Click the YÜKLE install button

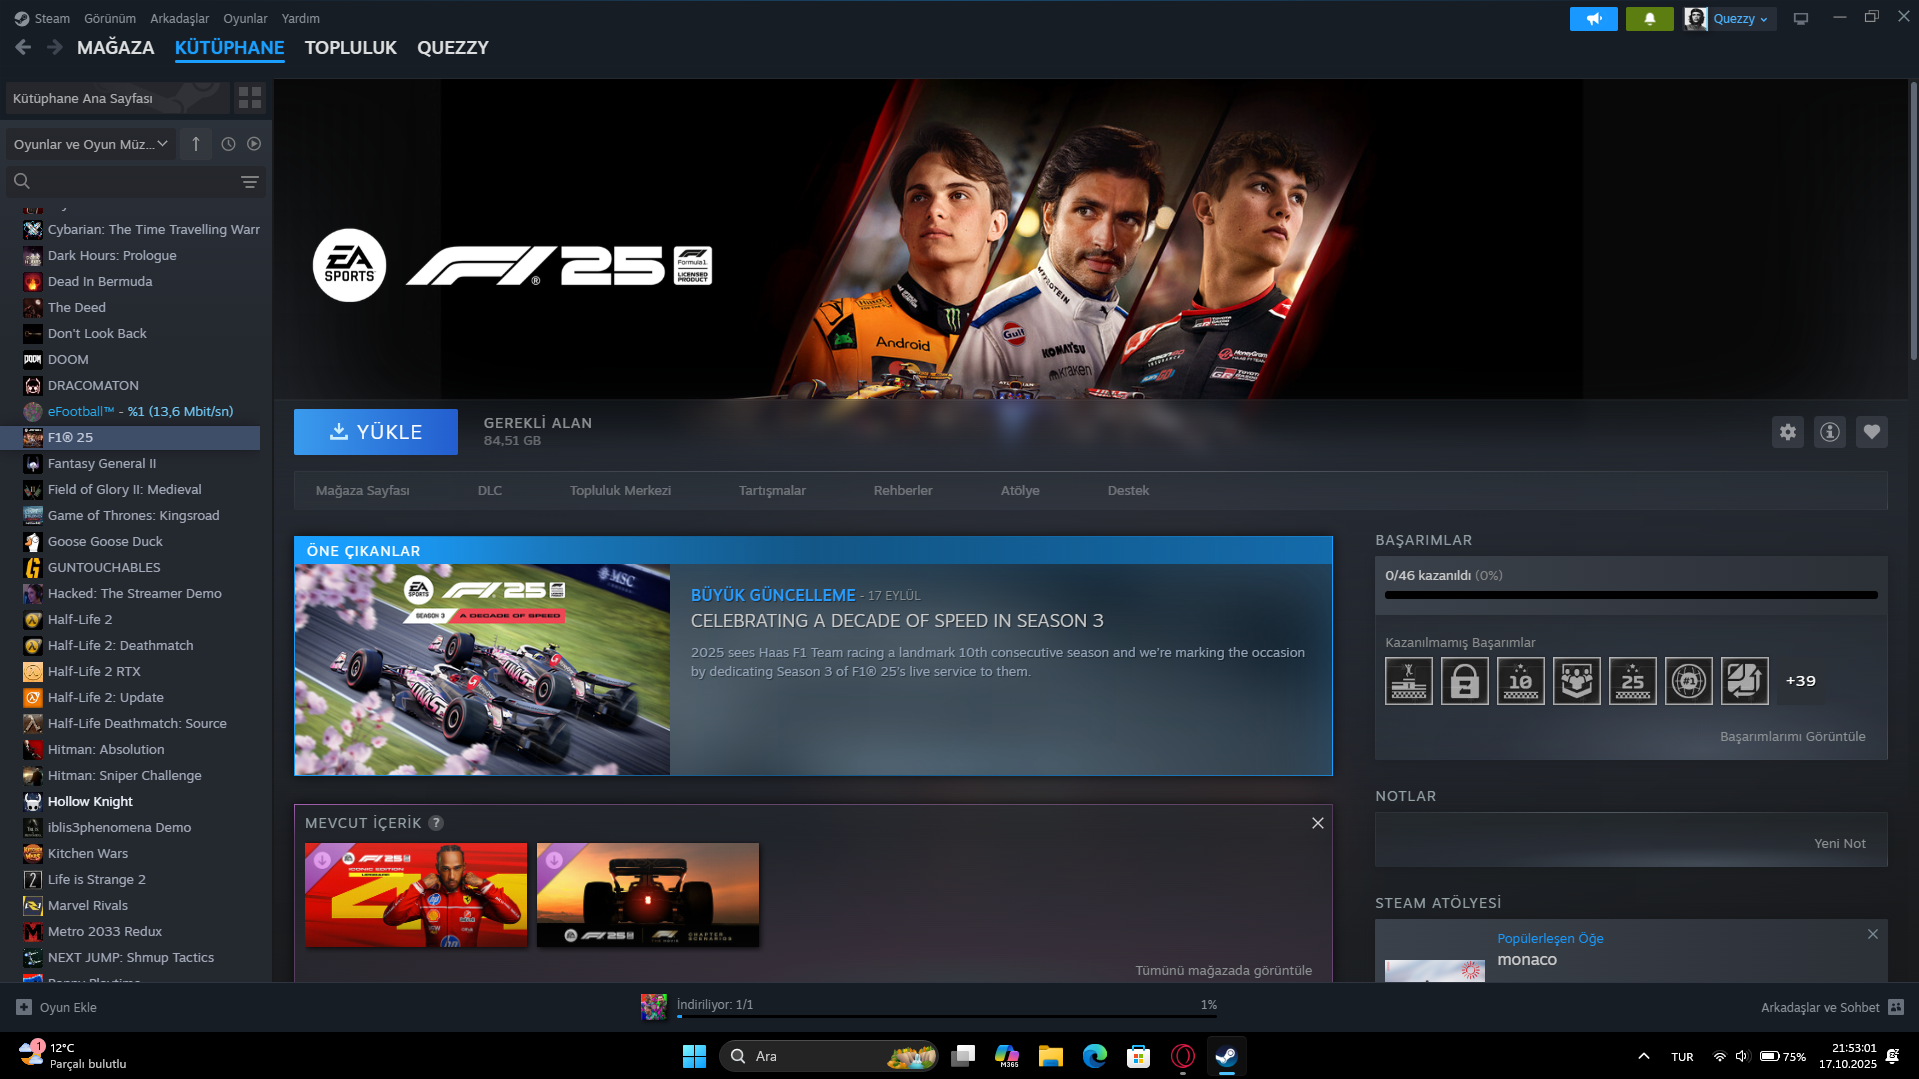pos(376,432)
